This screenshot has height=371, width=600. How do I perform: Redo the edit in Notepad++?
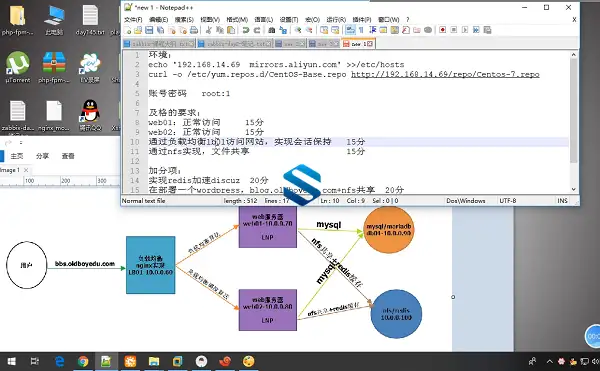tap(257, 30)
